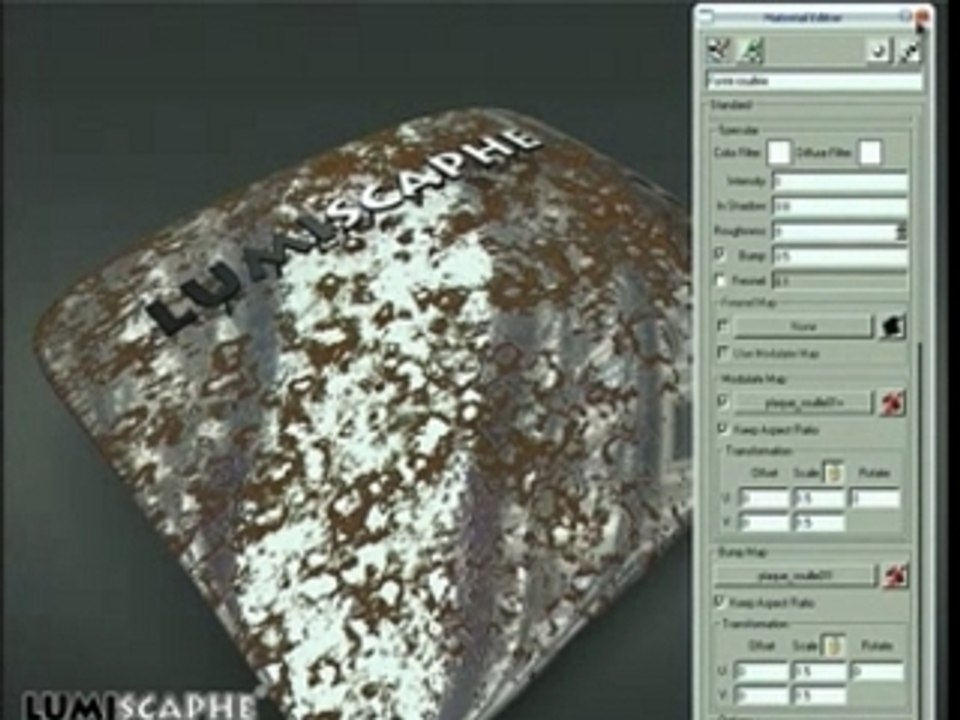Click the material name field
Screen dimensions: 960x720
pos(814,81)
